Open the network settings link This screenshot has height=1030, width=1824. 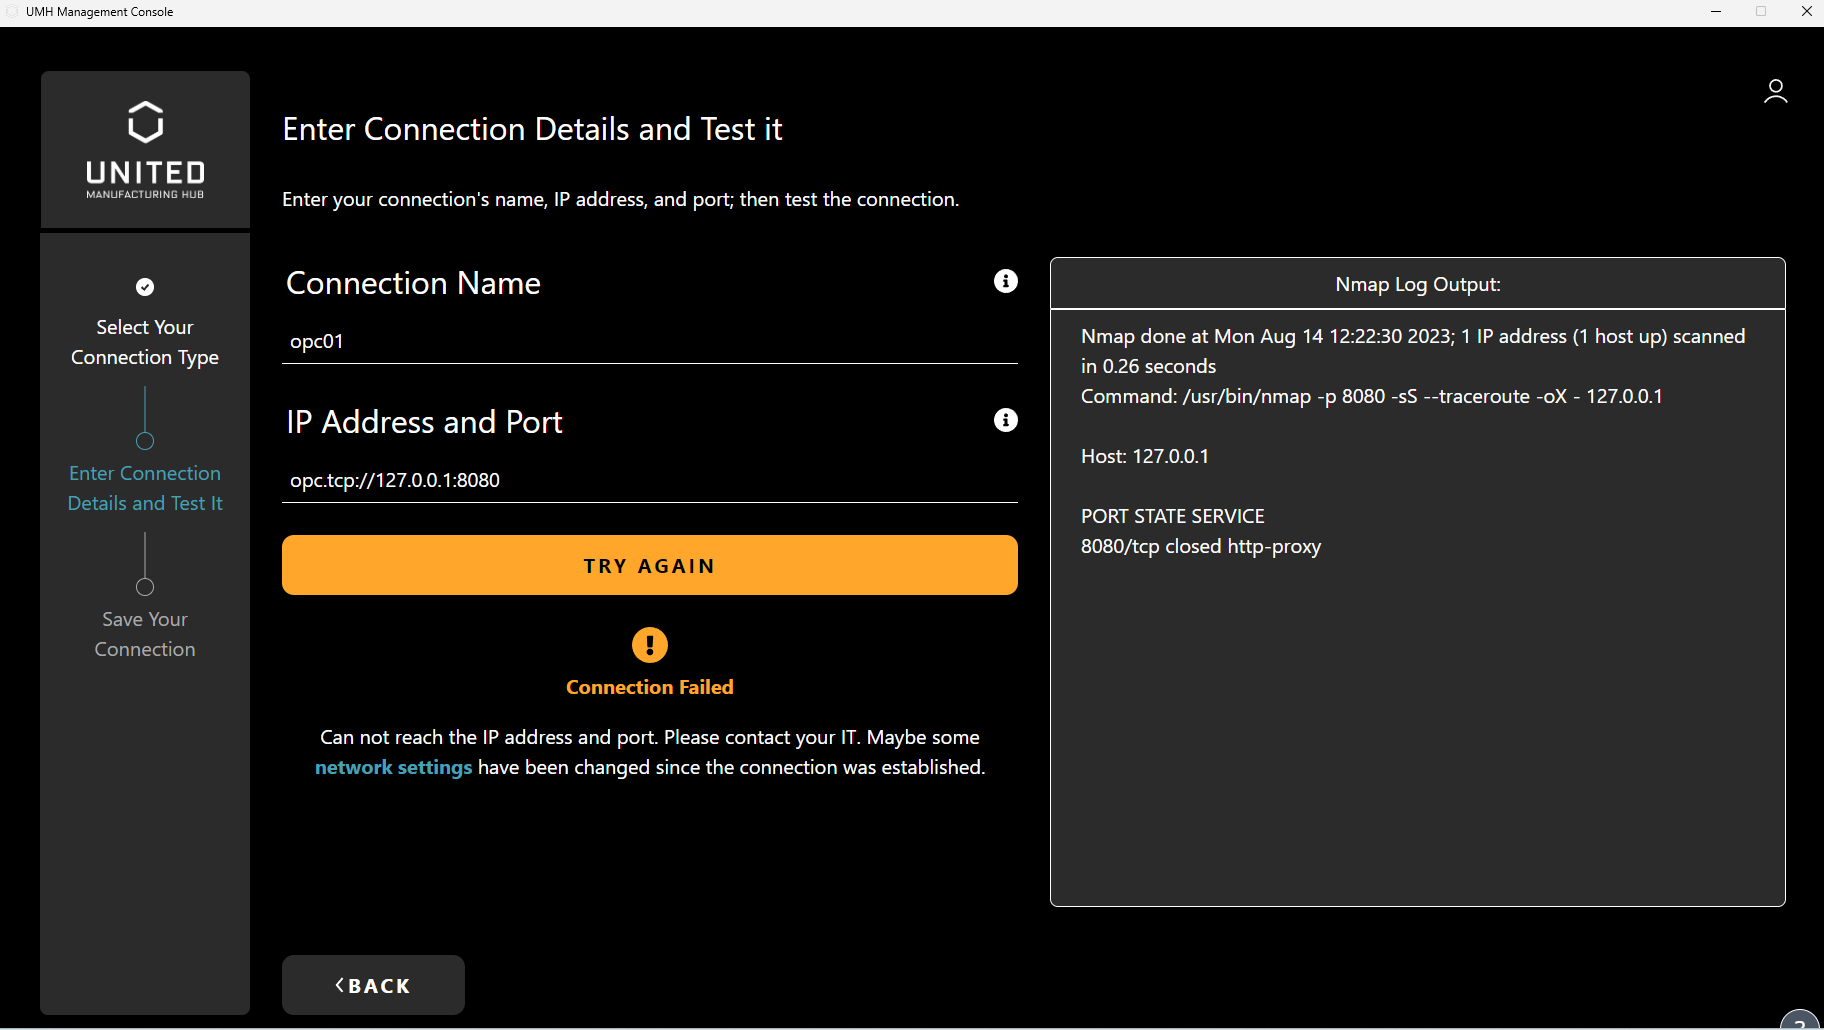(393, 768)
